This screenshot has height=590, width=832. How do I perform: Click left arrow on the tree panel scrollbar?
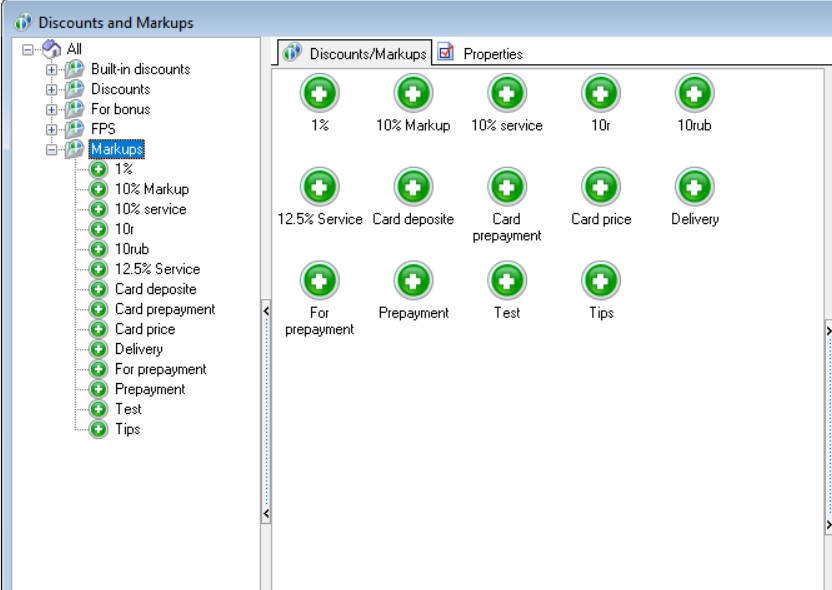266,311
